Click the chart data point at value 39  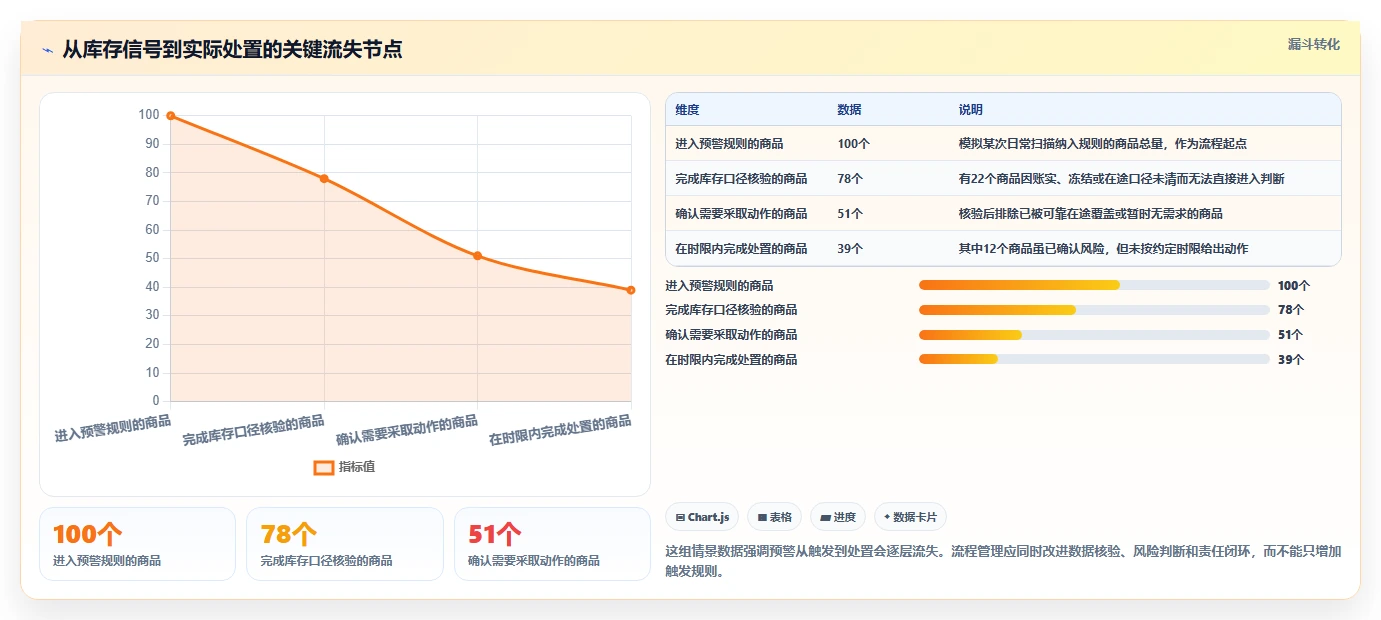pos(631,290)
